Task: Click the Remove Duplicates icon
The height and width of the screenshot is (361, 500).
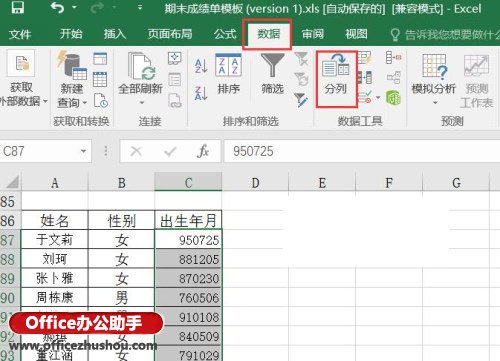Action: 365,77
